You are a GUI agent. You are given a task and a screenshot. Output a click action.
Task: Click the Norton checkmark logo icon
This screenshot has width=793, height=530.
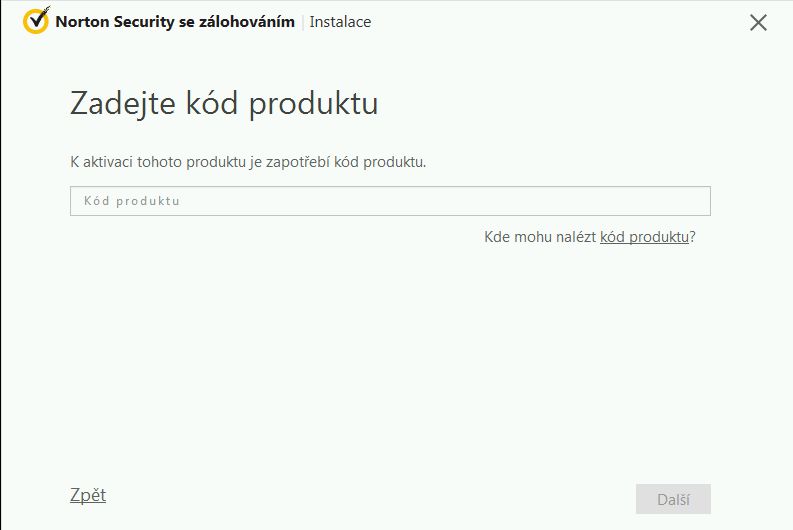pos(36,21)
